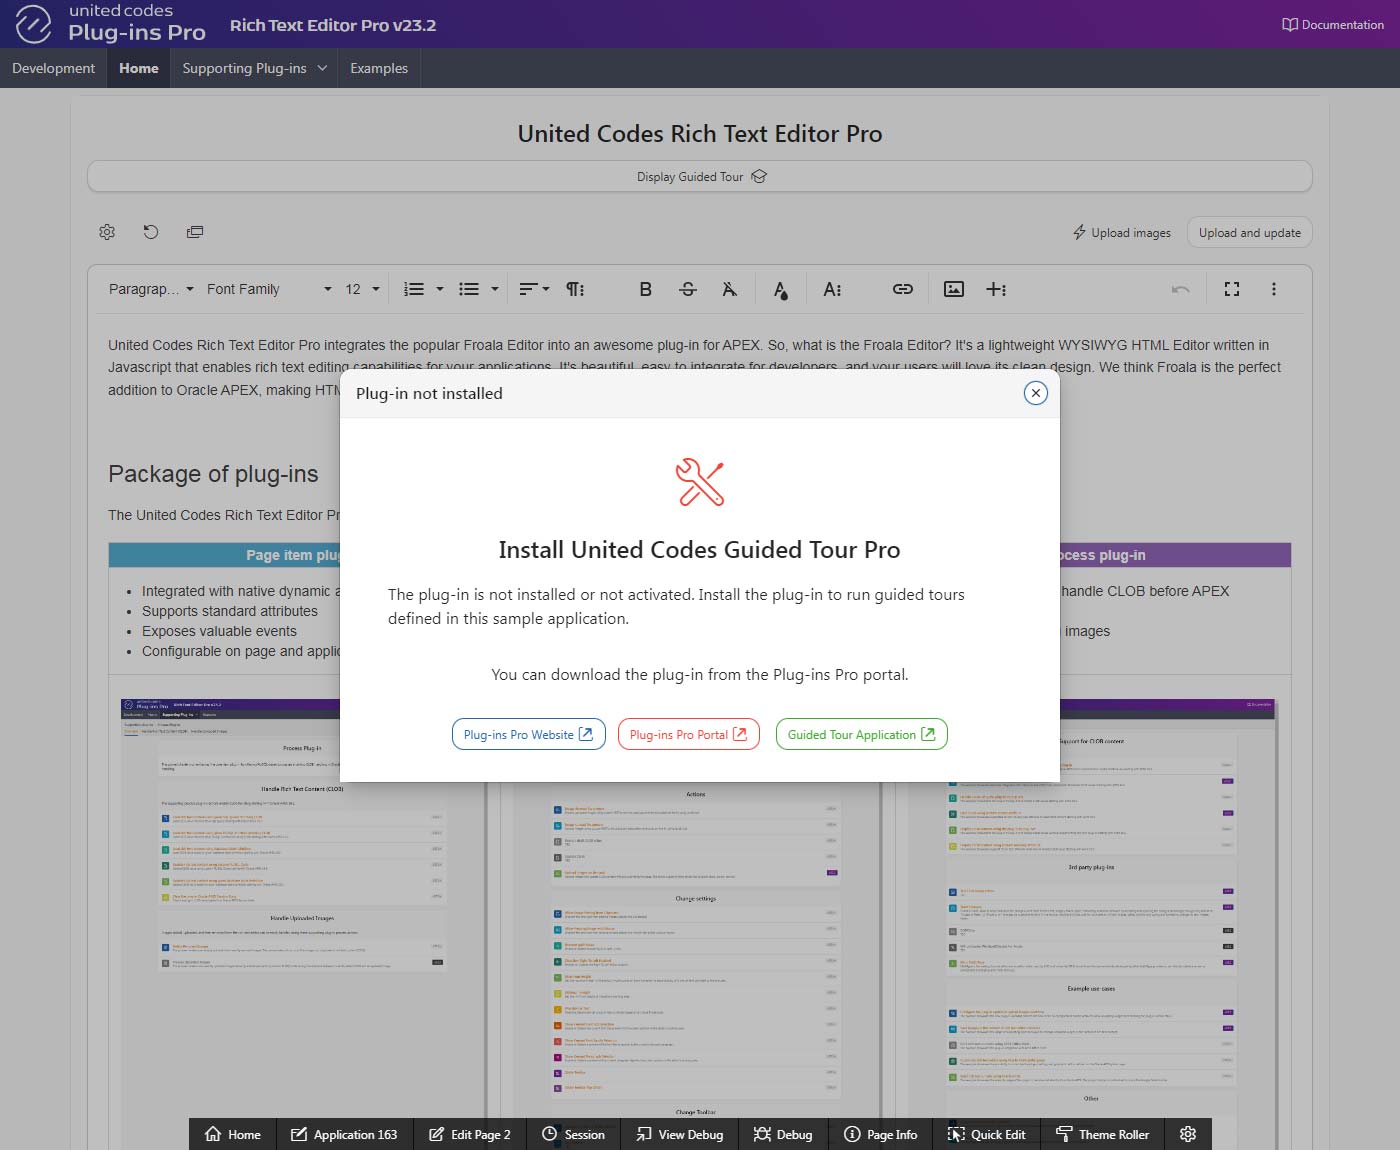
Task: Open Page Info in developer toolbar
Action: tap(881, 1134)
